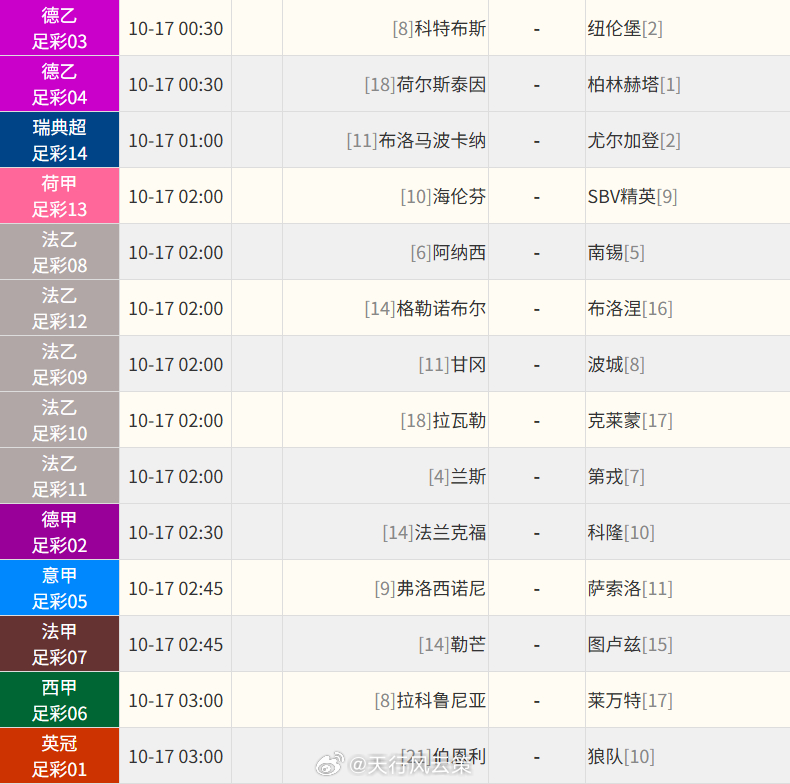
Task: Select away team SBV精英[9]
Action: point(632,197)
